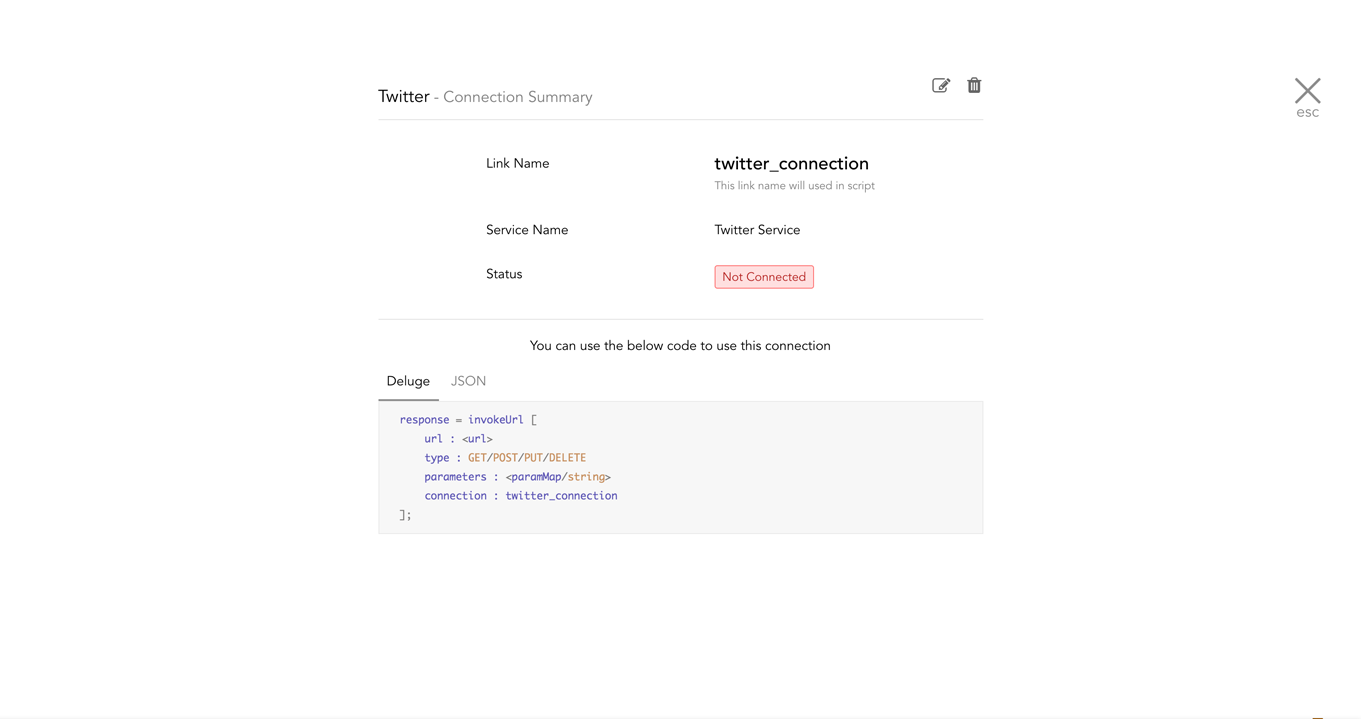Delete connection using the trash icon

pos(974,85)
